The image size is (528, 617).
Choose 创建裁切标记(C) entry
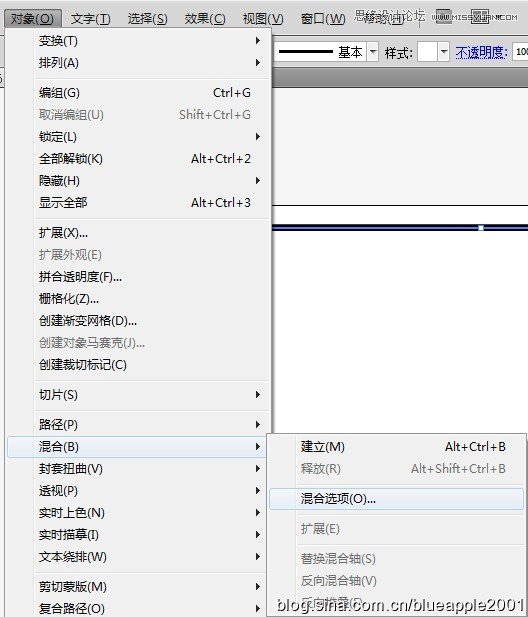151,365
